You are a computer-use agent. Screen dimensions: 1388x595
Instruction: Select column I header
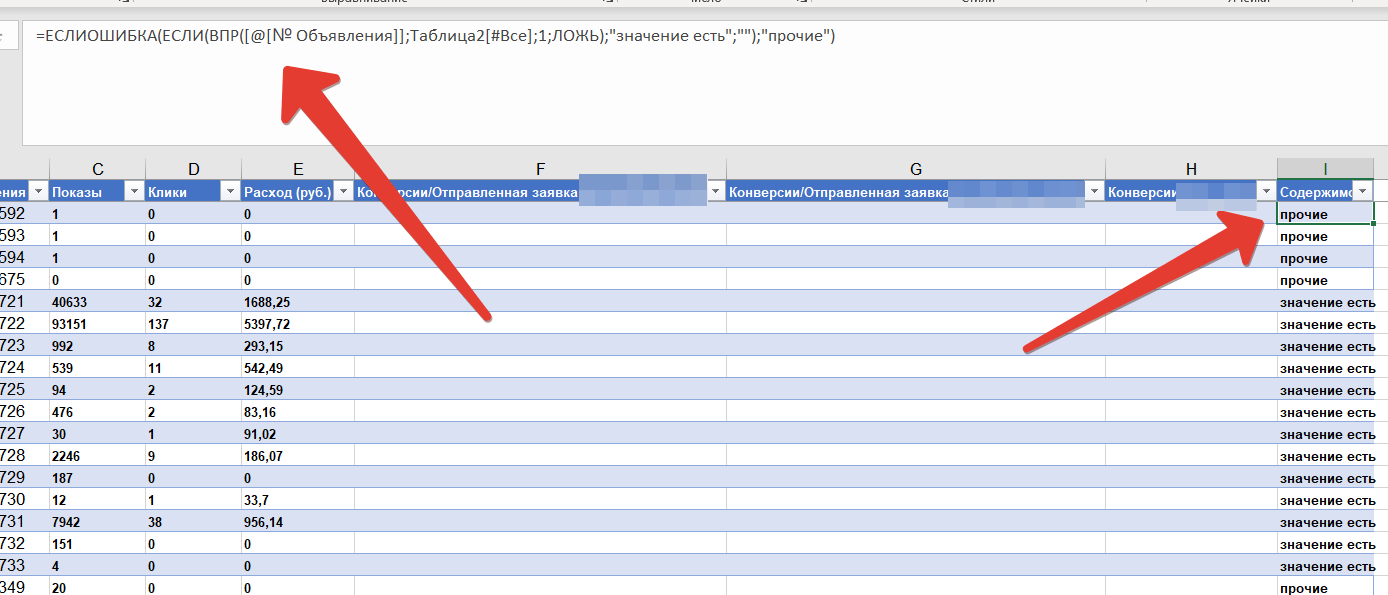(x=1325, y=169)
